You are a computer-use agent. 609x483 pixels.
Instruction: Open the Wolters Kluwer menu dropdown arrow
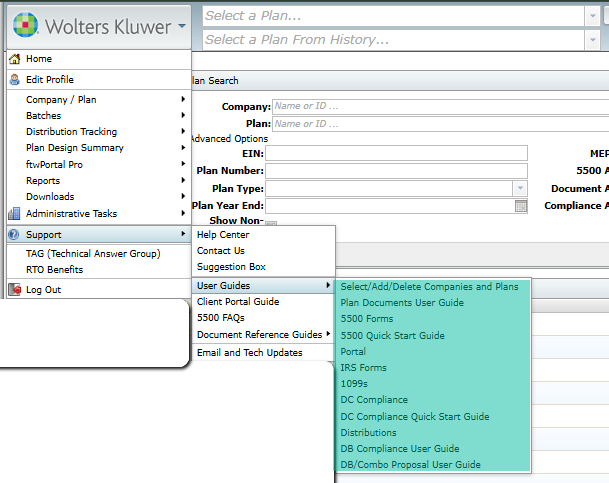pyautogui.click(x=182, y=26)
